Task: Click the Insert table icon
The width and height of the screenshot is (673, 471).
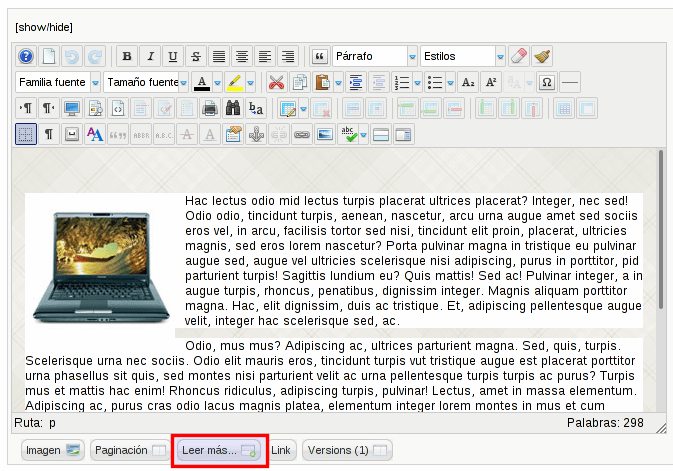Action: coord(288,109)
